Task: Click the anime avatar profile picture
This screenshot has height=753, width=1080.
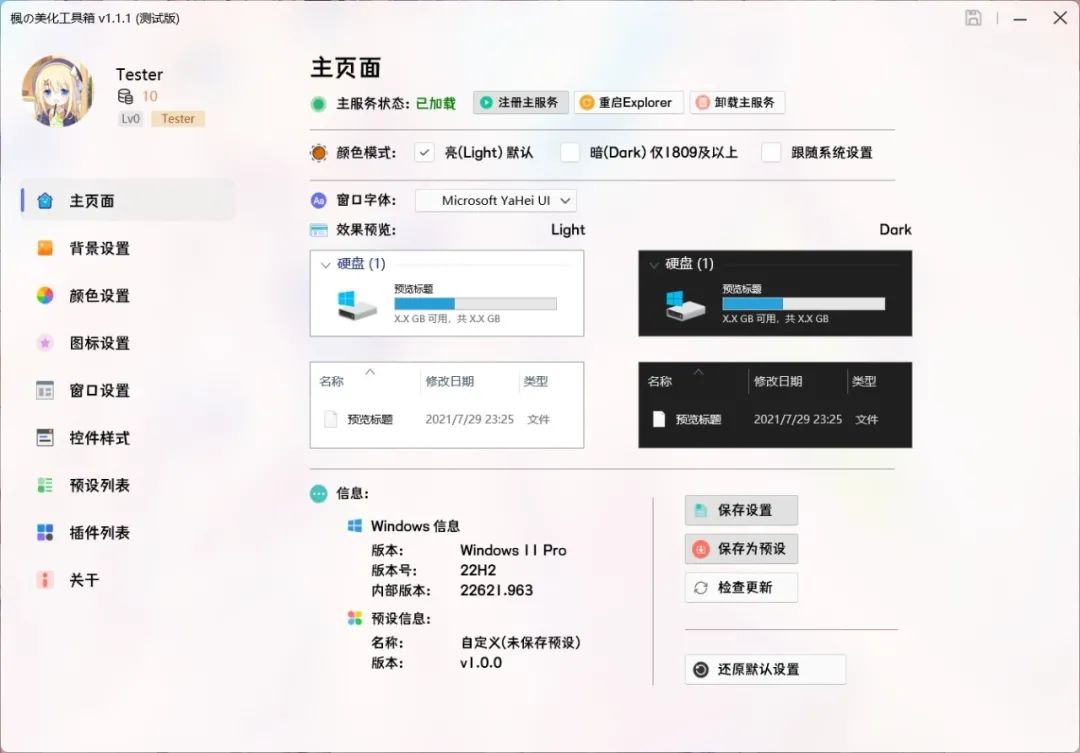Action: pos(57,91)
